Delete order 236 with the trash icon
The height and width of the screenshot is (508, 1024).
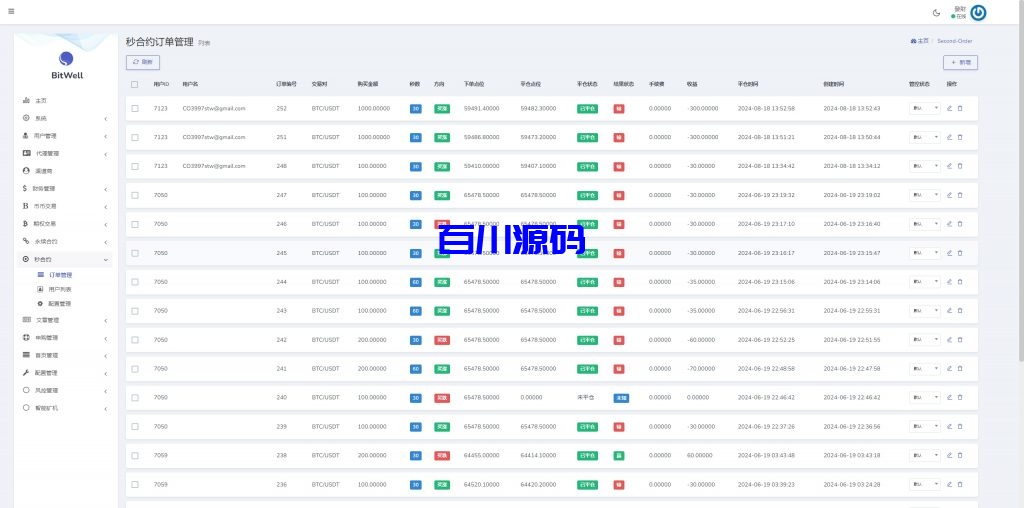[x=960, y=484]
